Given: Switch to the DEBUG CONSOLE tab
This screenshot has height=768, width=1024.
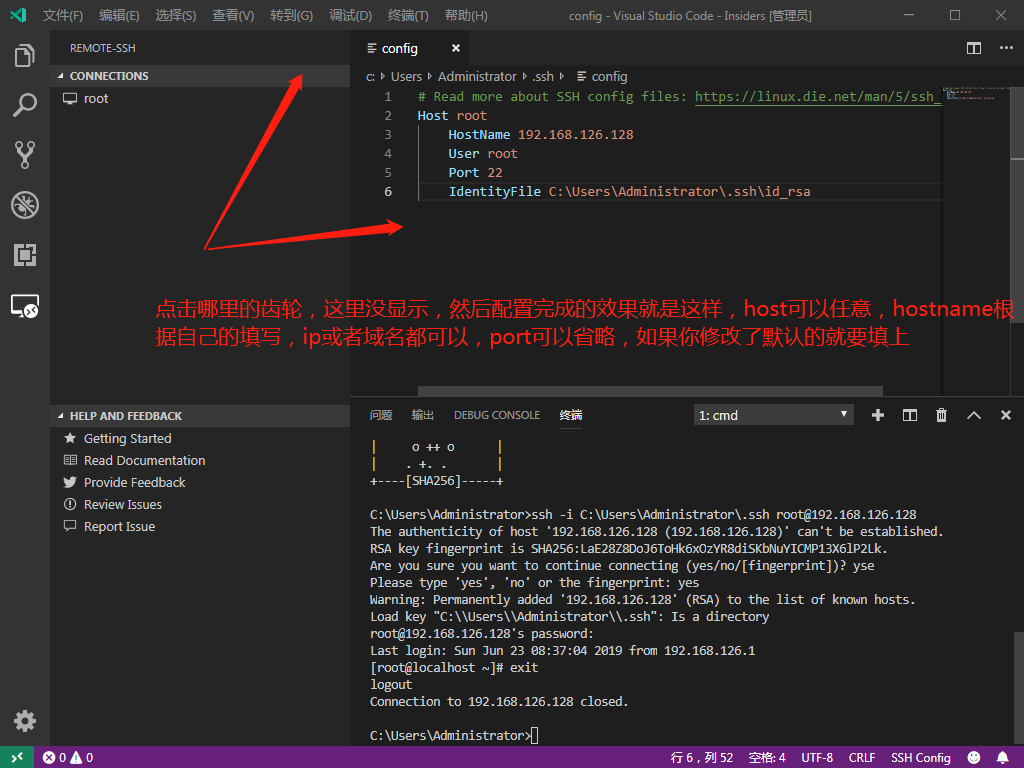Looking at the screenshot, I should point(496,414).
